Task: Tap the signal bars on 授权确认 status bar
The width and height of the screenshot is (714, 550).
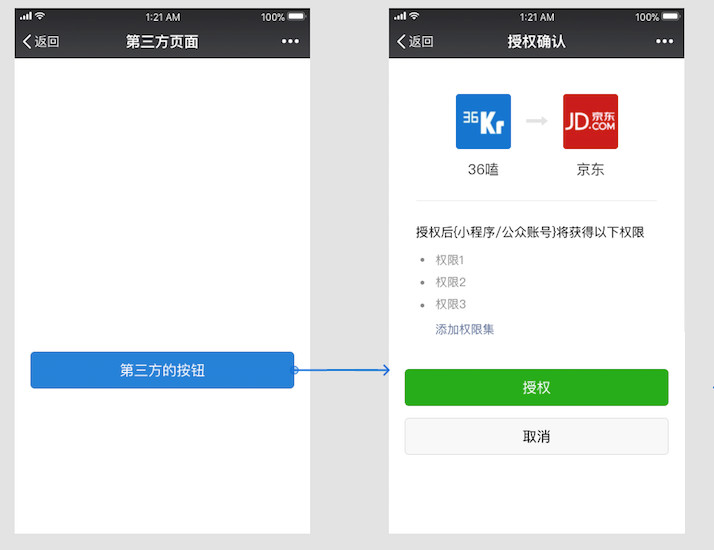Action: point(400,16)
